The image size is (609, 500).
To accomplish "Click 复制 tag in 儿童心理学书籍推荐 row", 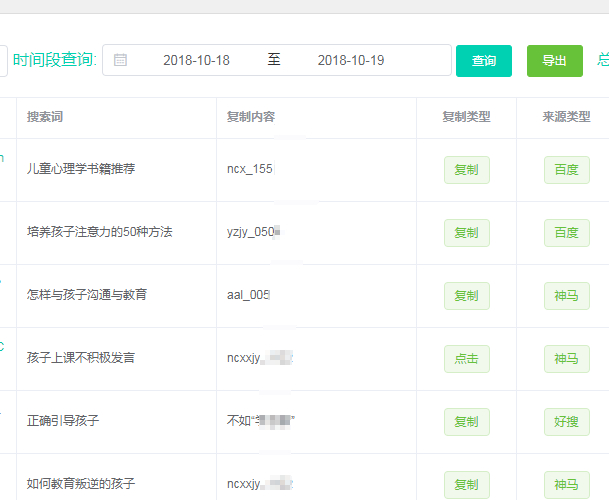I will point(466,170).
